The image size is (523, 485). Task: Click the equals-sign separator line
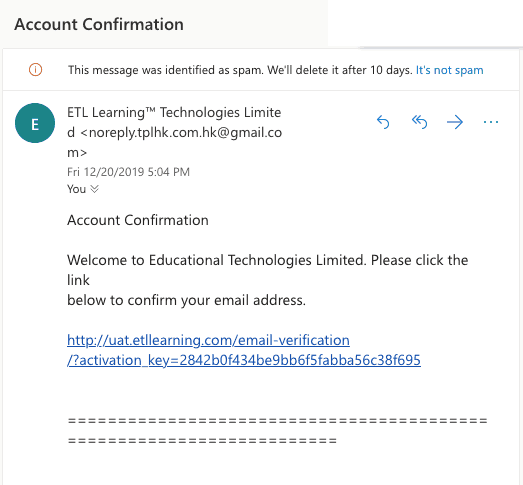pos(278,430)
